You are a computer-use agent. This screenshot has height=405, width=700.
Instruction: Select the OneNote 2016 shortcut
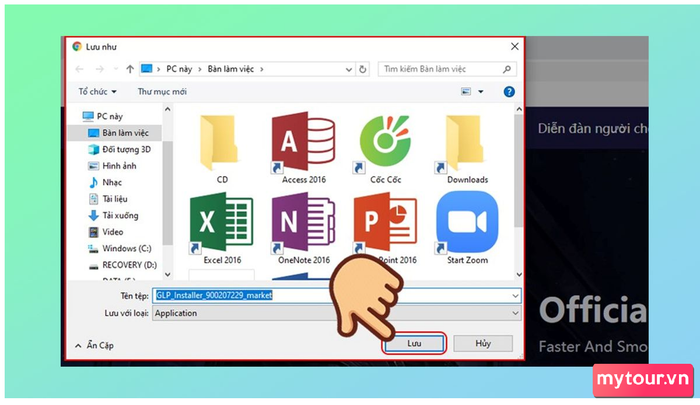(x=304, y=229)
